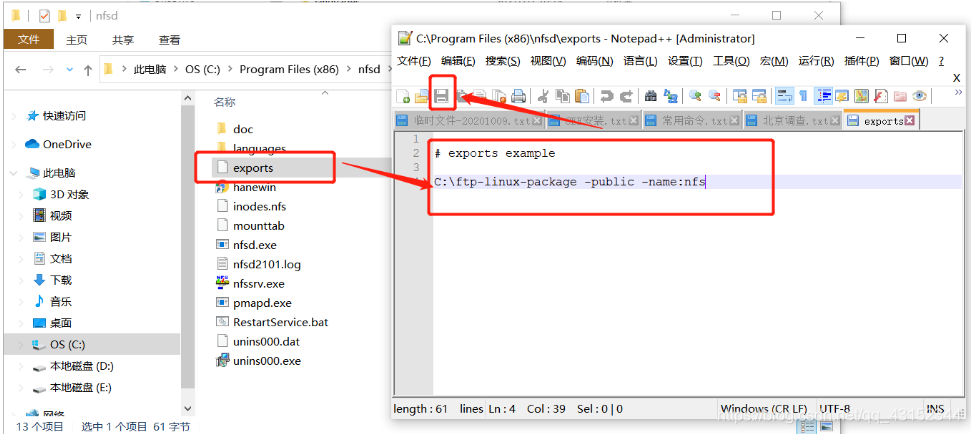Viewport: 971px width, 434px height.
Task: Open the 搜索(S) menu
Action: 503,61
